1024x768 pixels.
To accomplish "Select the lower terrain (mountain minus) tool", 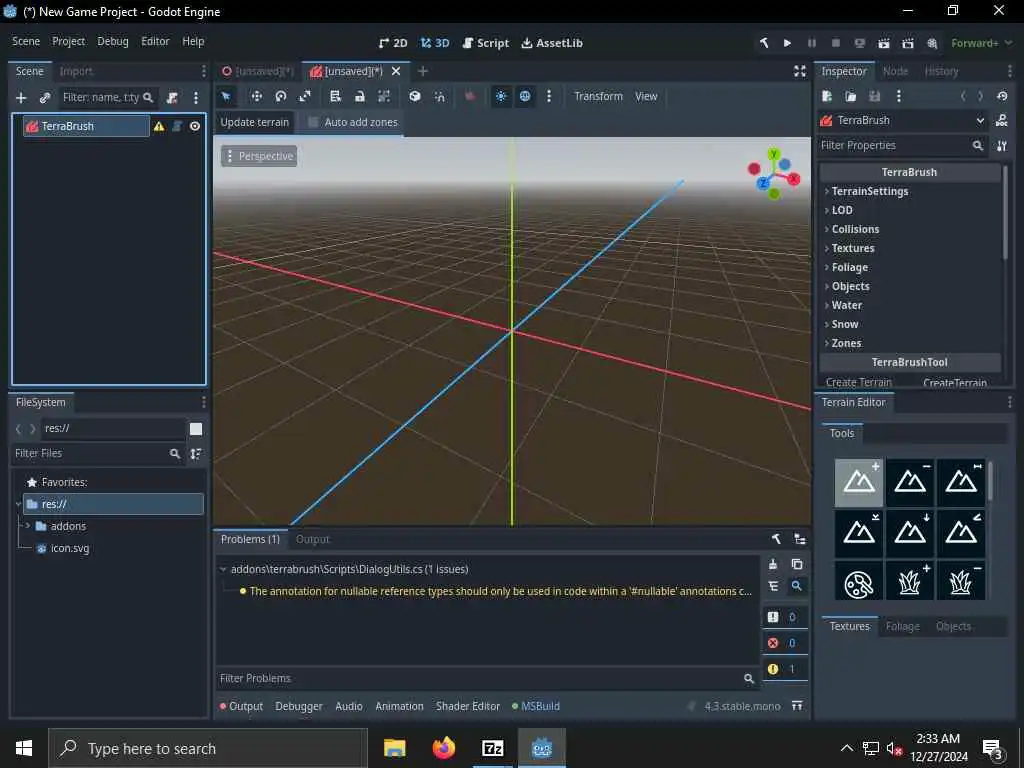I will tap(910, 483).
